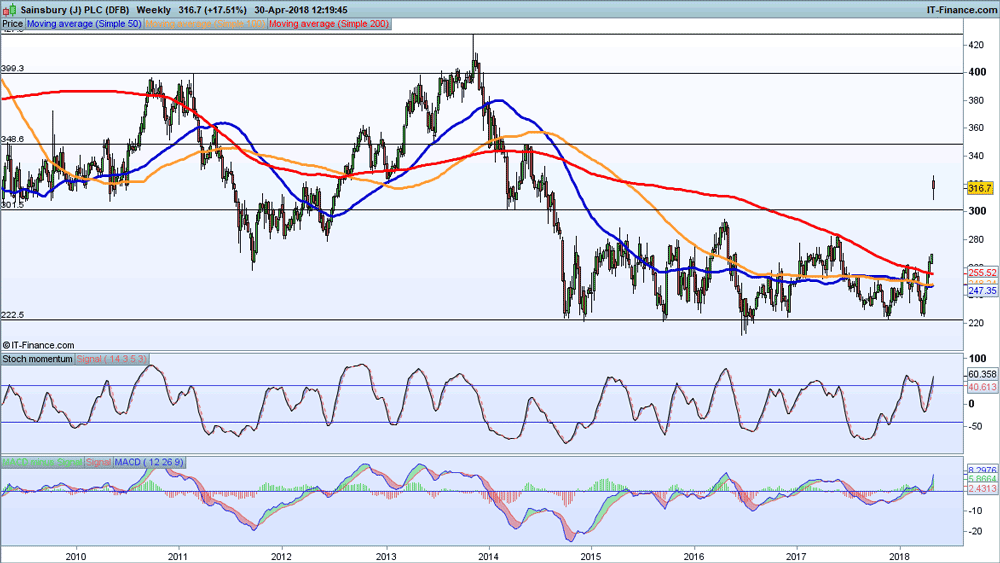1000x563 pixels.
Task: Click the 8.2976 MACD value
Action: pyautogui.click(x=982, y=469)
